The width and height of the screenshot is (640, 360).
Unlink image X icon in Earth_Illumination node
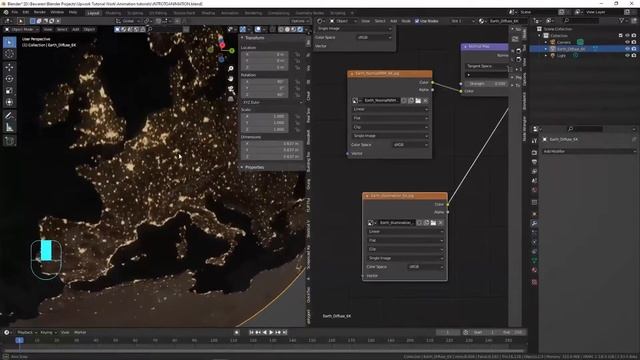click(x=440, y=223)
